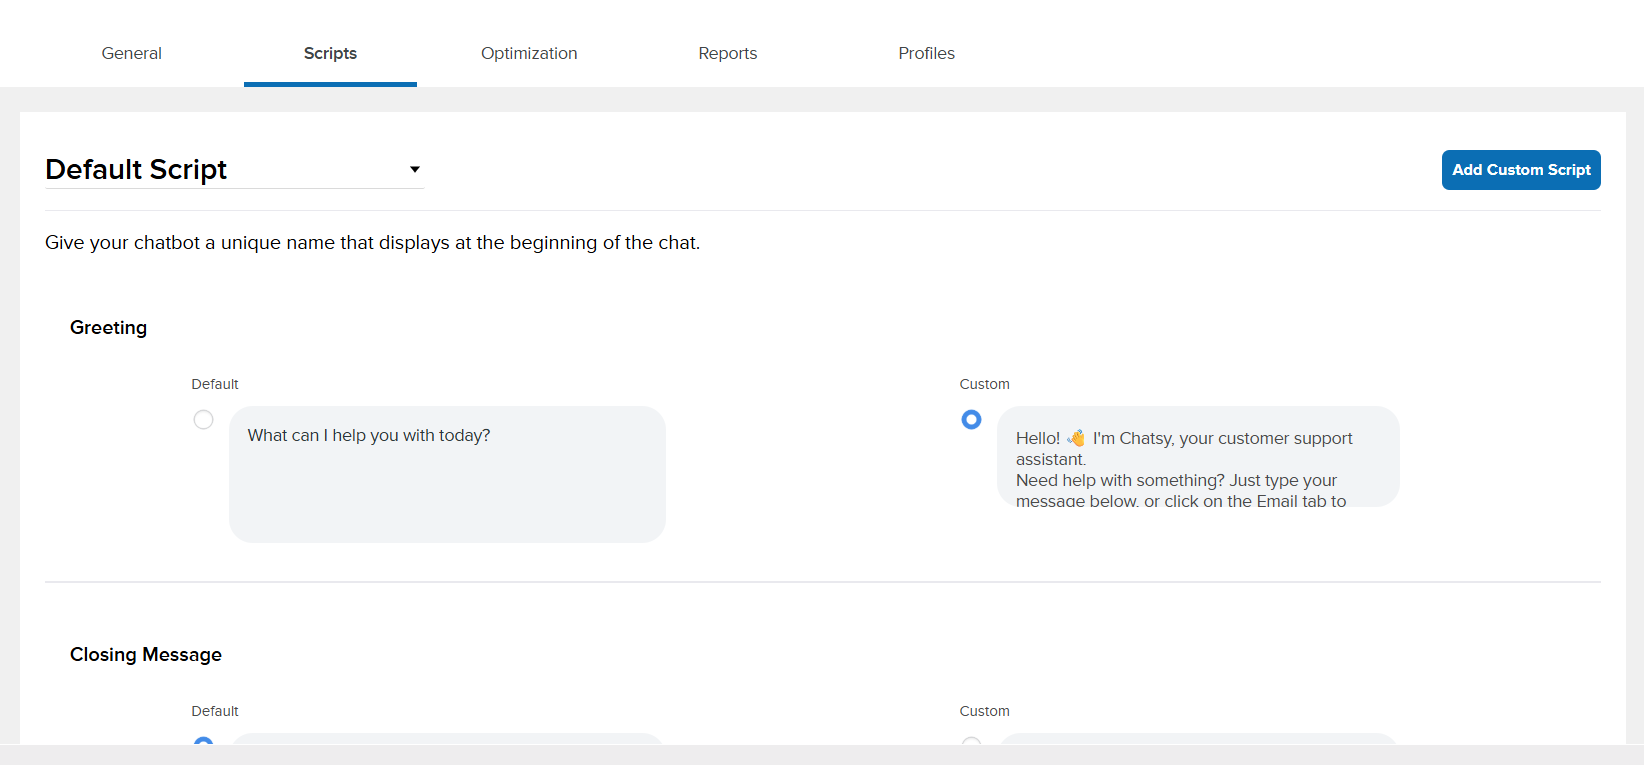Expand the Default Script dropdown arrow
Viewport: 1644px width, 765px height.
(x=414, y=169)
